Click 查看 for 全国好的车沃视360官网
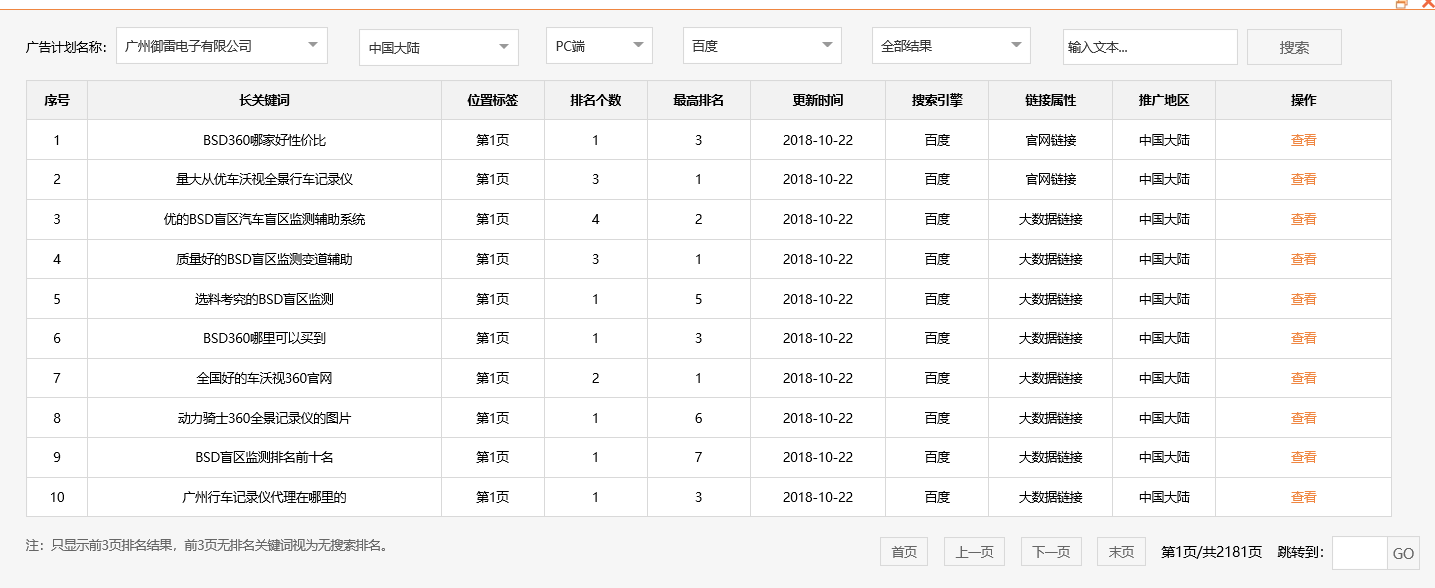This screenshot has height=588, width=1435. [1304, 378]
